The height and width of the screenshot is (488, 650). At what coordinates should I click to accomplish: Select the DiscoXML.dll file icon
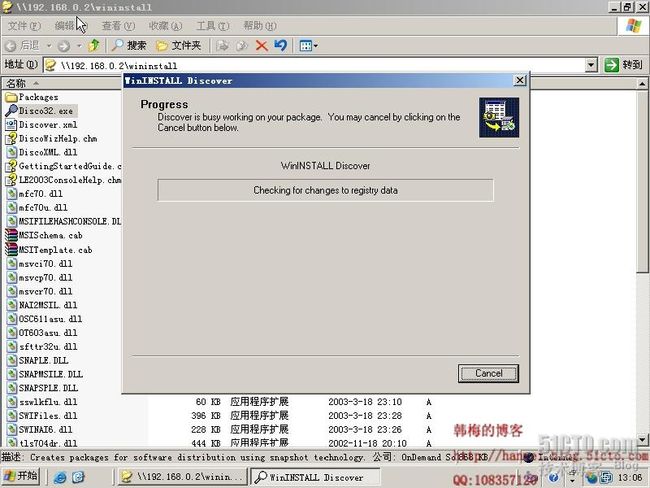tap(12, 152)
